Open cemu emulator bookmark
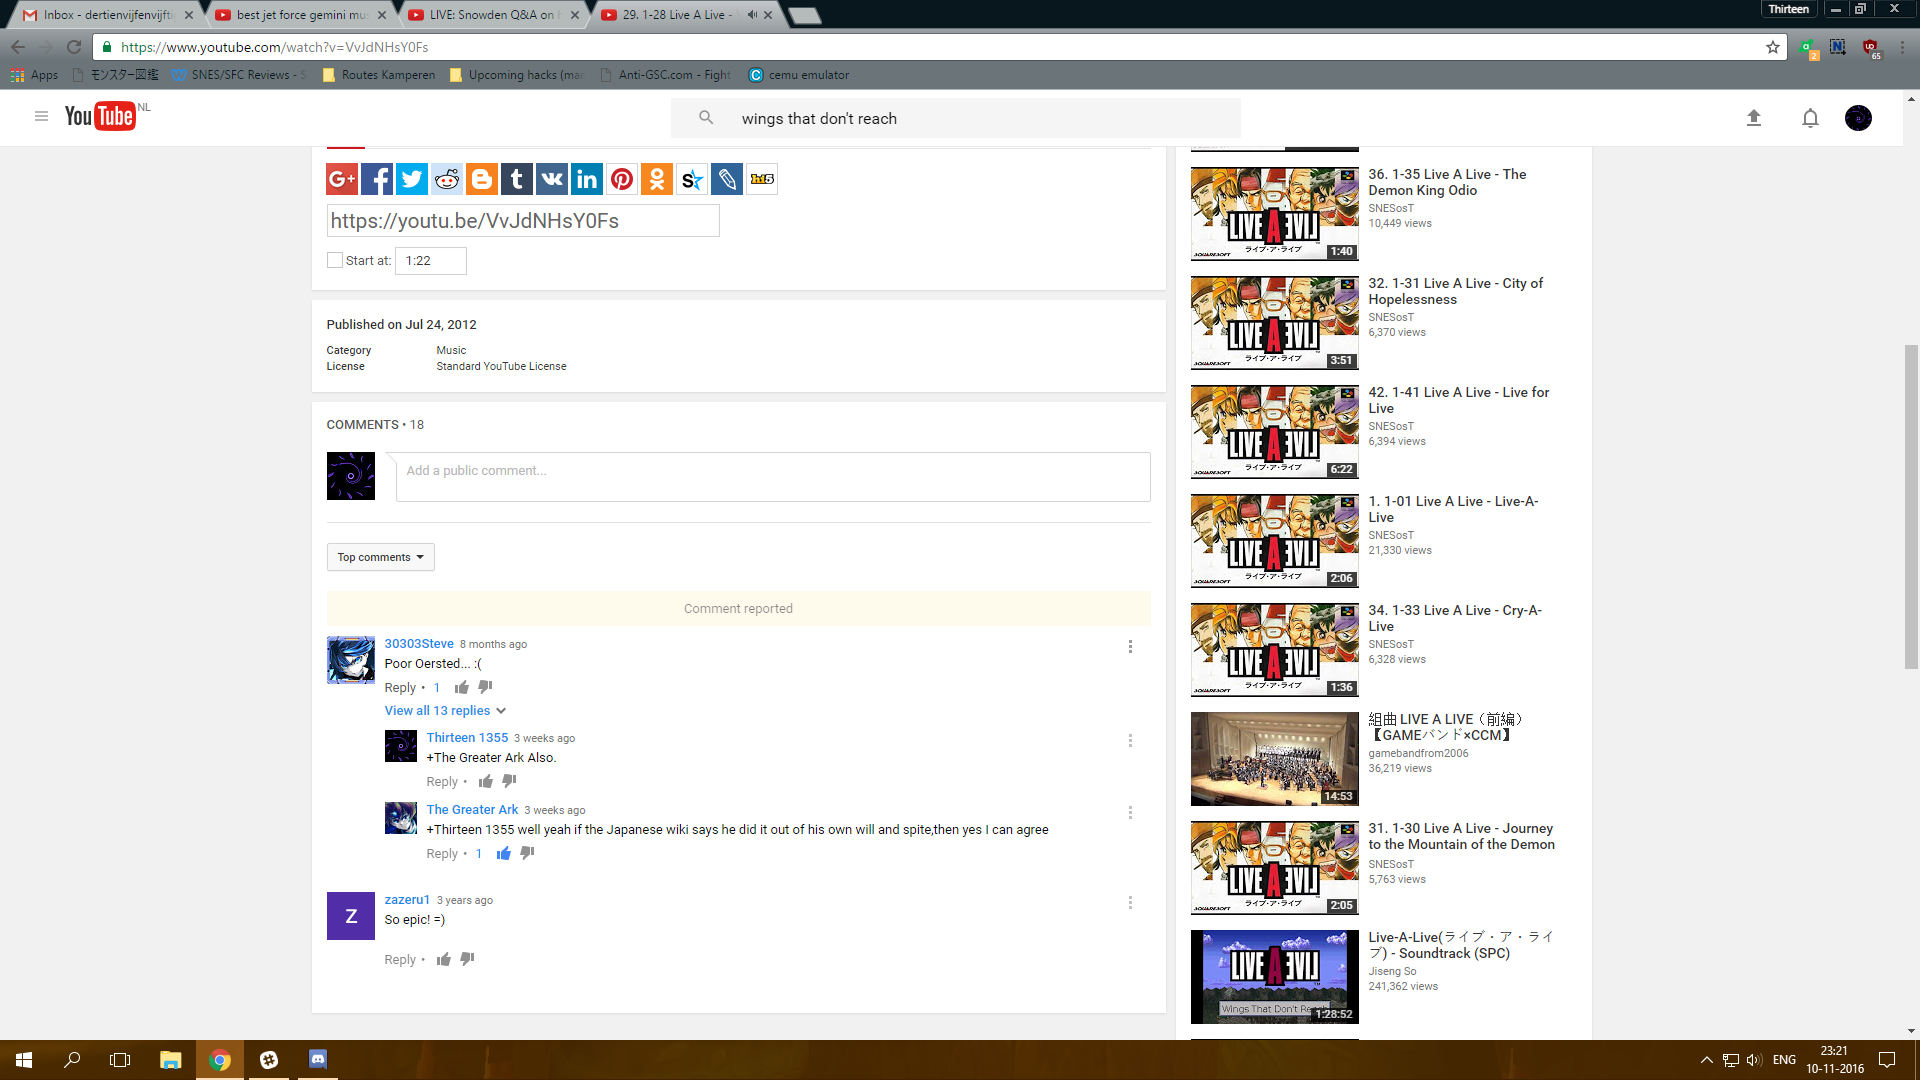The image size is (1920, 1080). coord(799,75)
